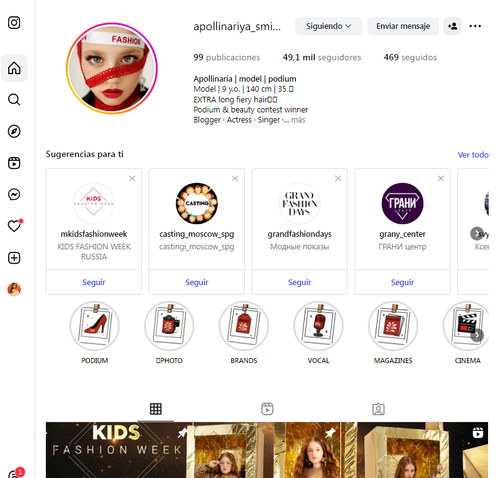Switch to the posts grid tab

coord(156,409)
